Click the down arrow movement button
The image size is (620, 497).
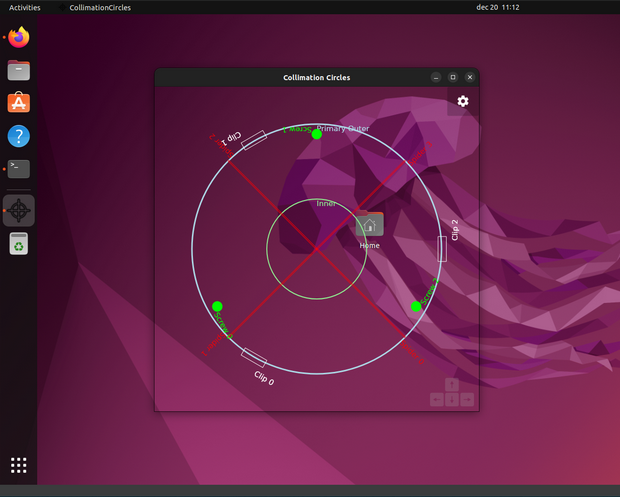(452, 399)
